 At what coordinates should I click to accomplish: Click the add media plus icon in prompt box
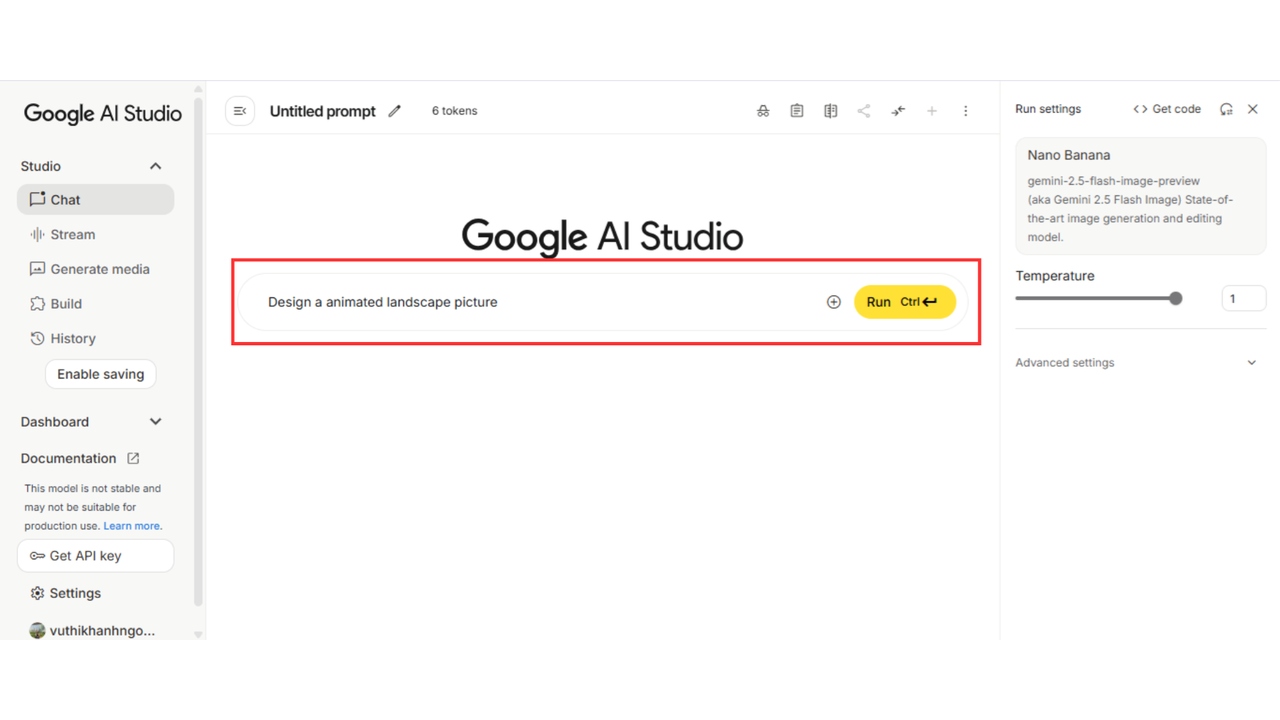(833, 302)
